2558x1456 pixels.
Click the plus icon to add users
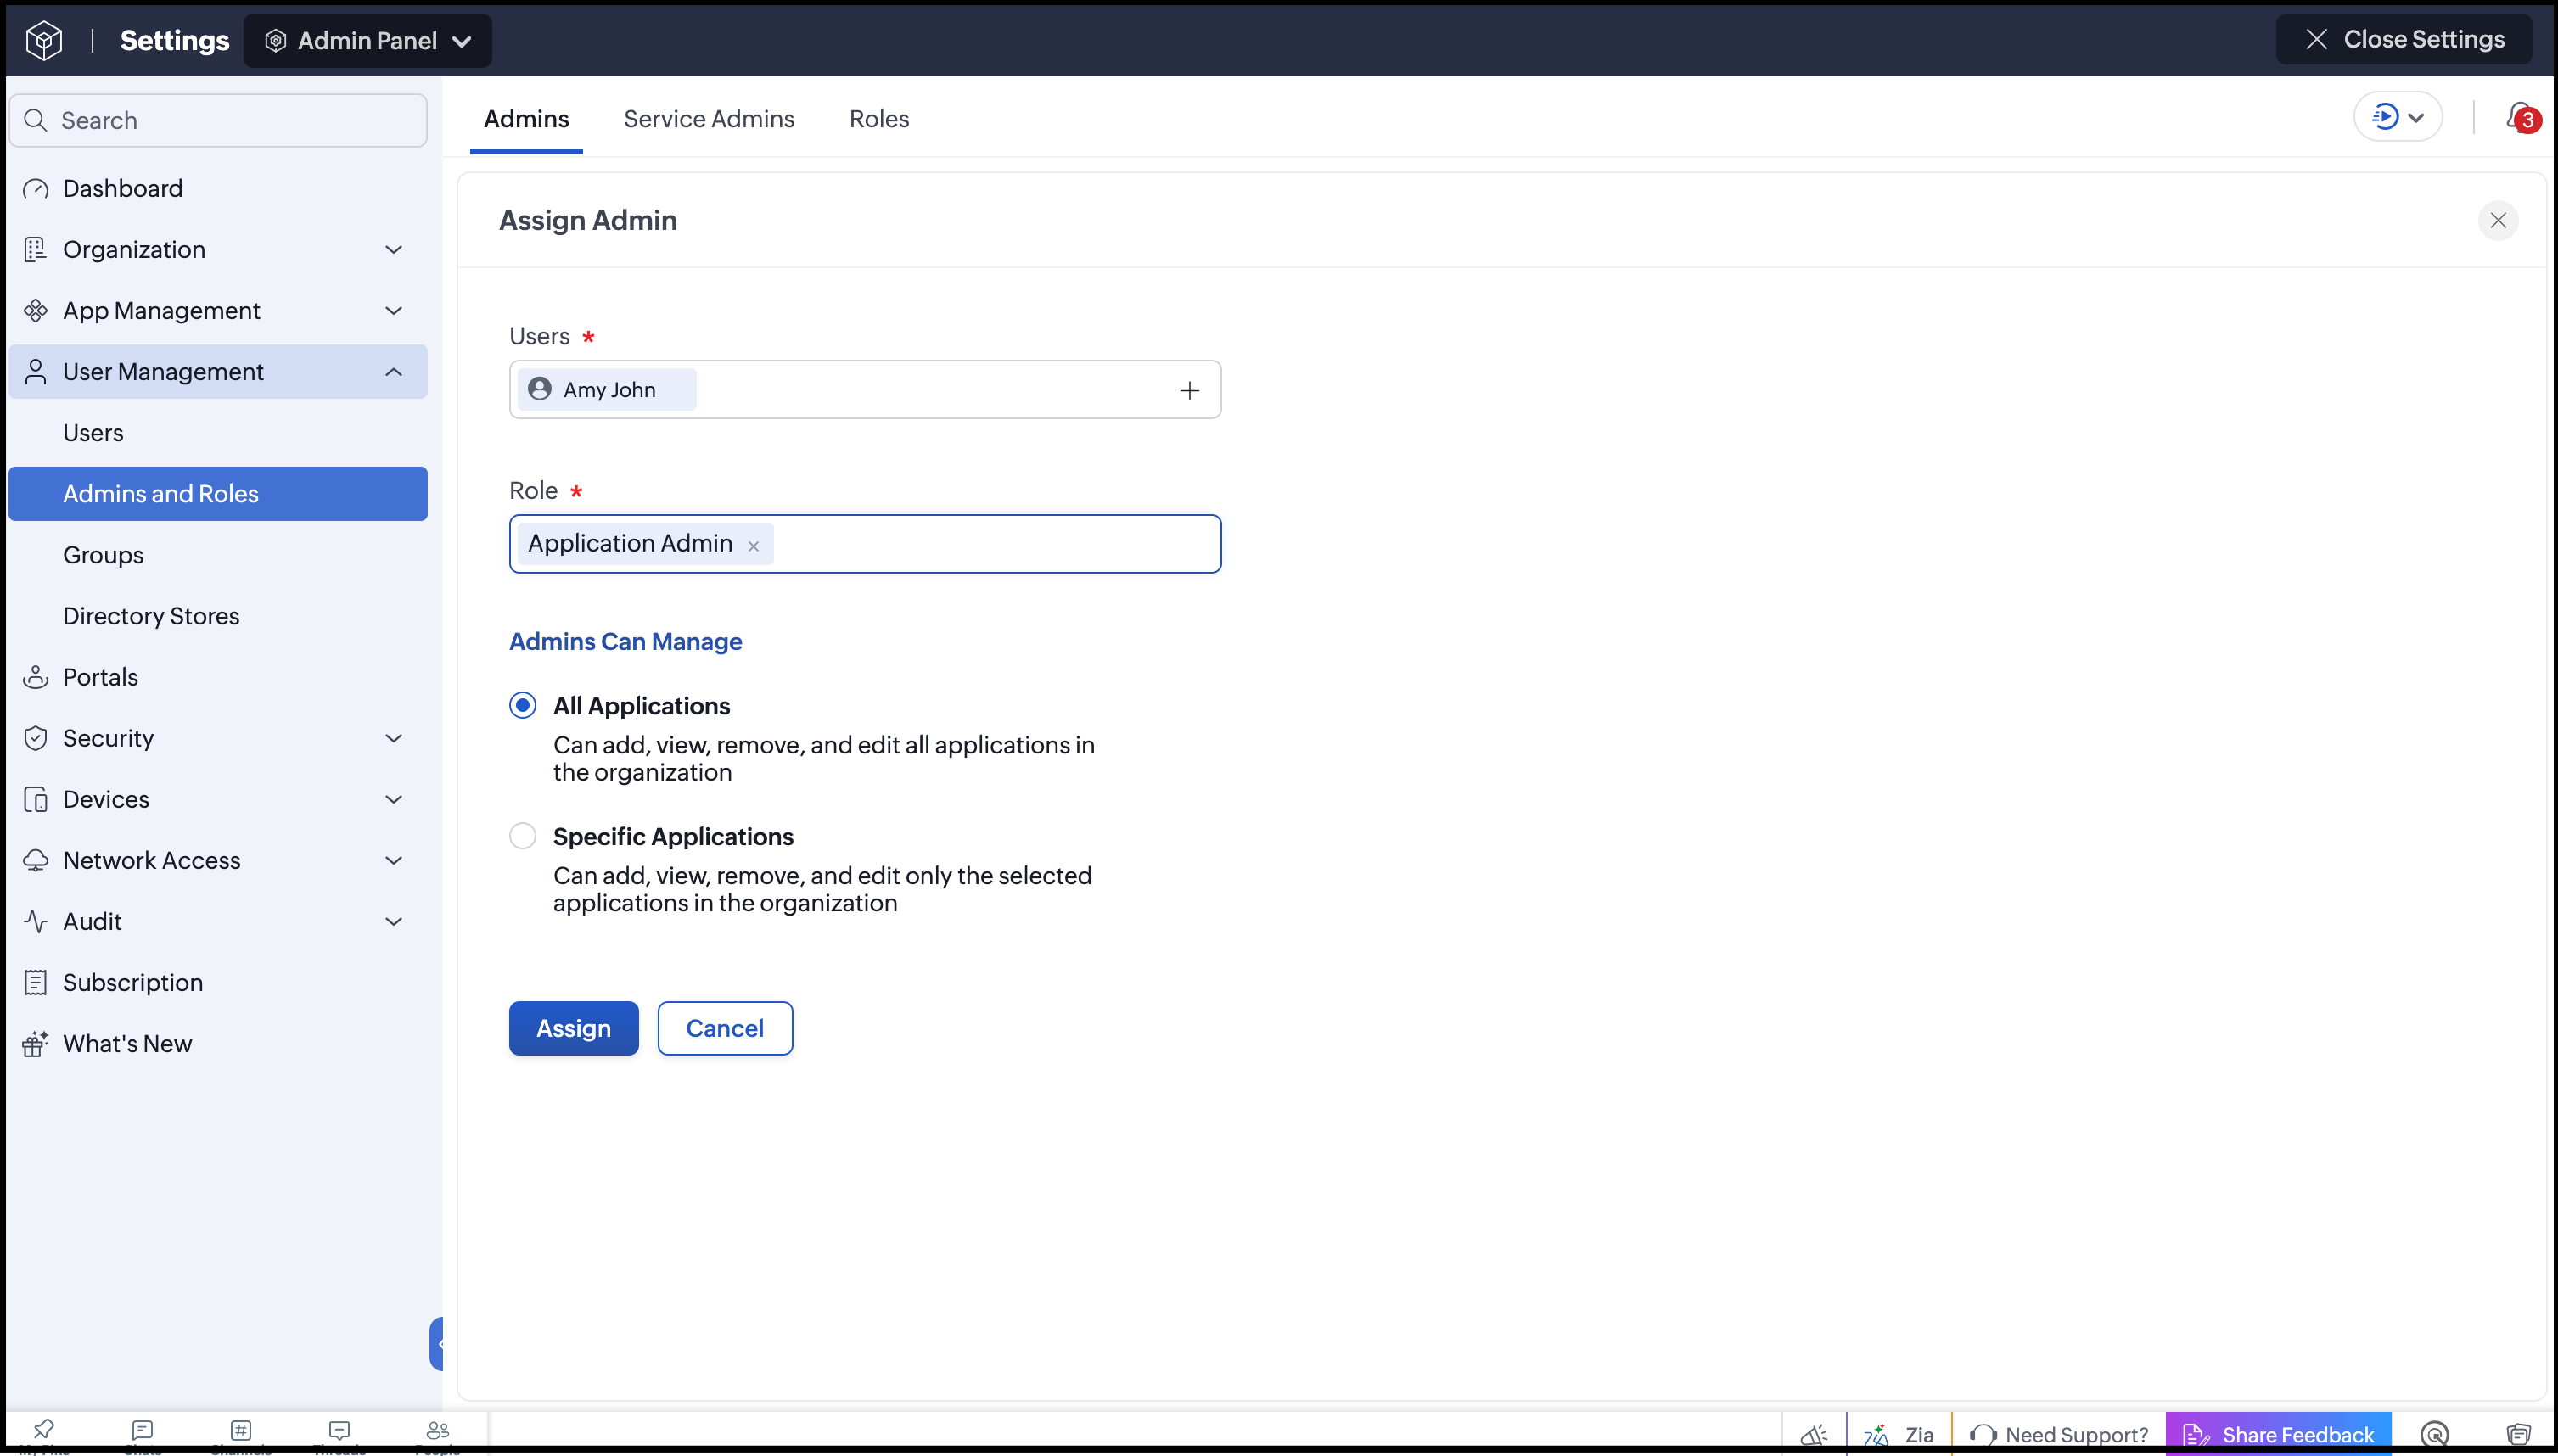[1189, 390]
